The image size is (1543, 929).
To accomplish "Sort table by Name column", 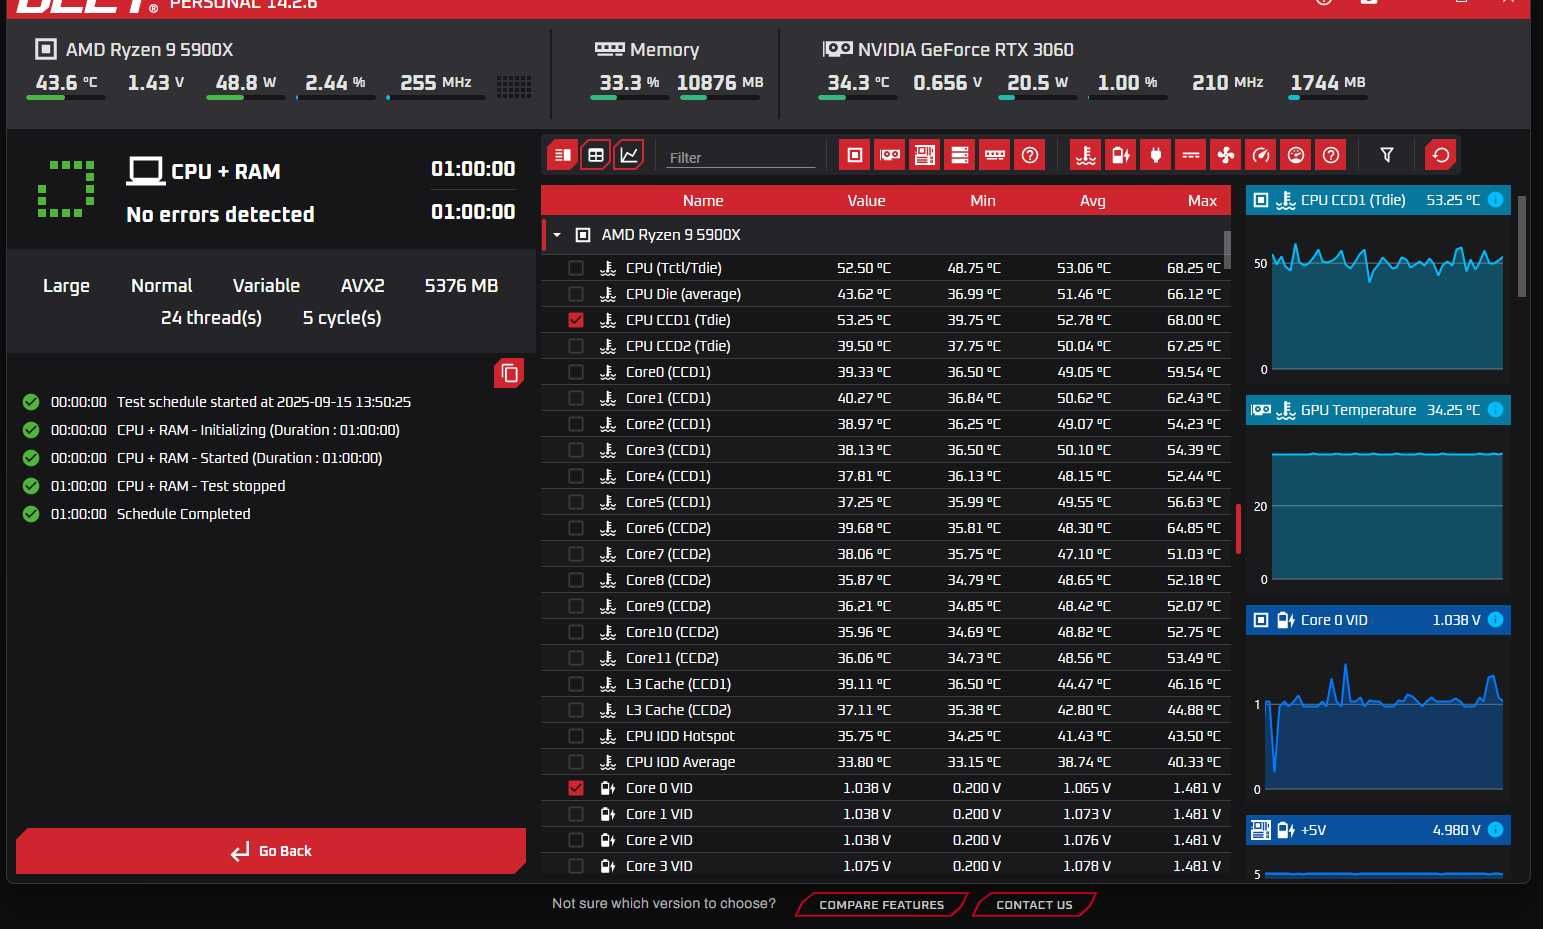I will (x=703, y=201).
